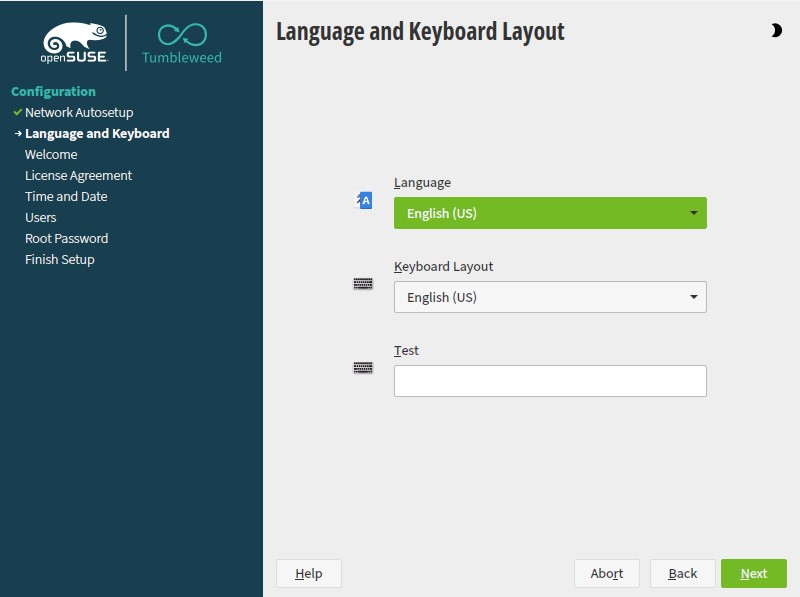Click the language translate icon
Viewport: 800px width, 597px height.
click(x=364, y=200)
